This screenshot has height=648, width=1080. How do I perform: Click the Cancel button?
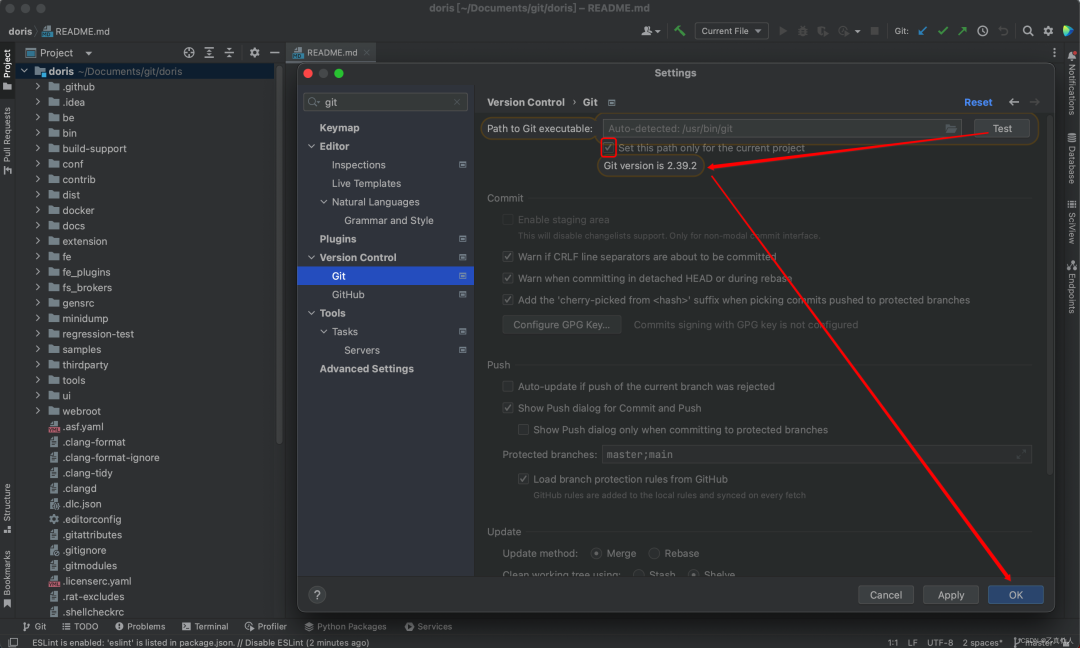886,595
